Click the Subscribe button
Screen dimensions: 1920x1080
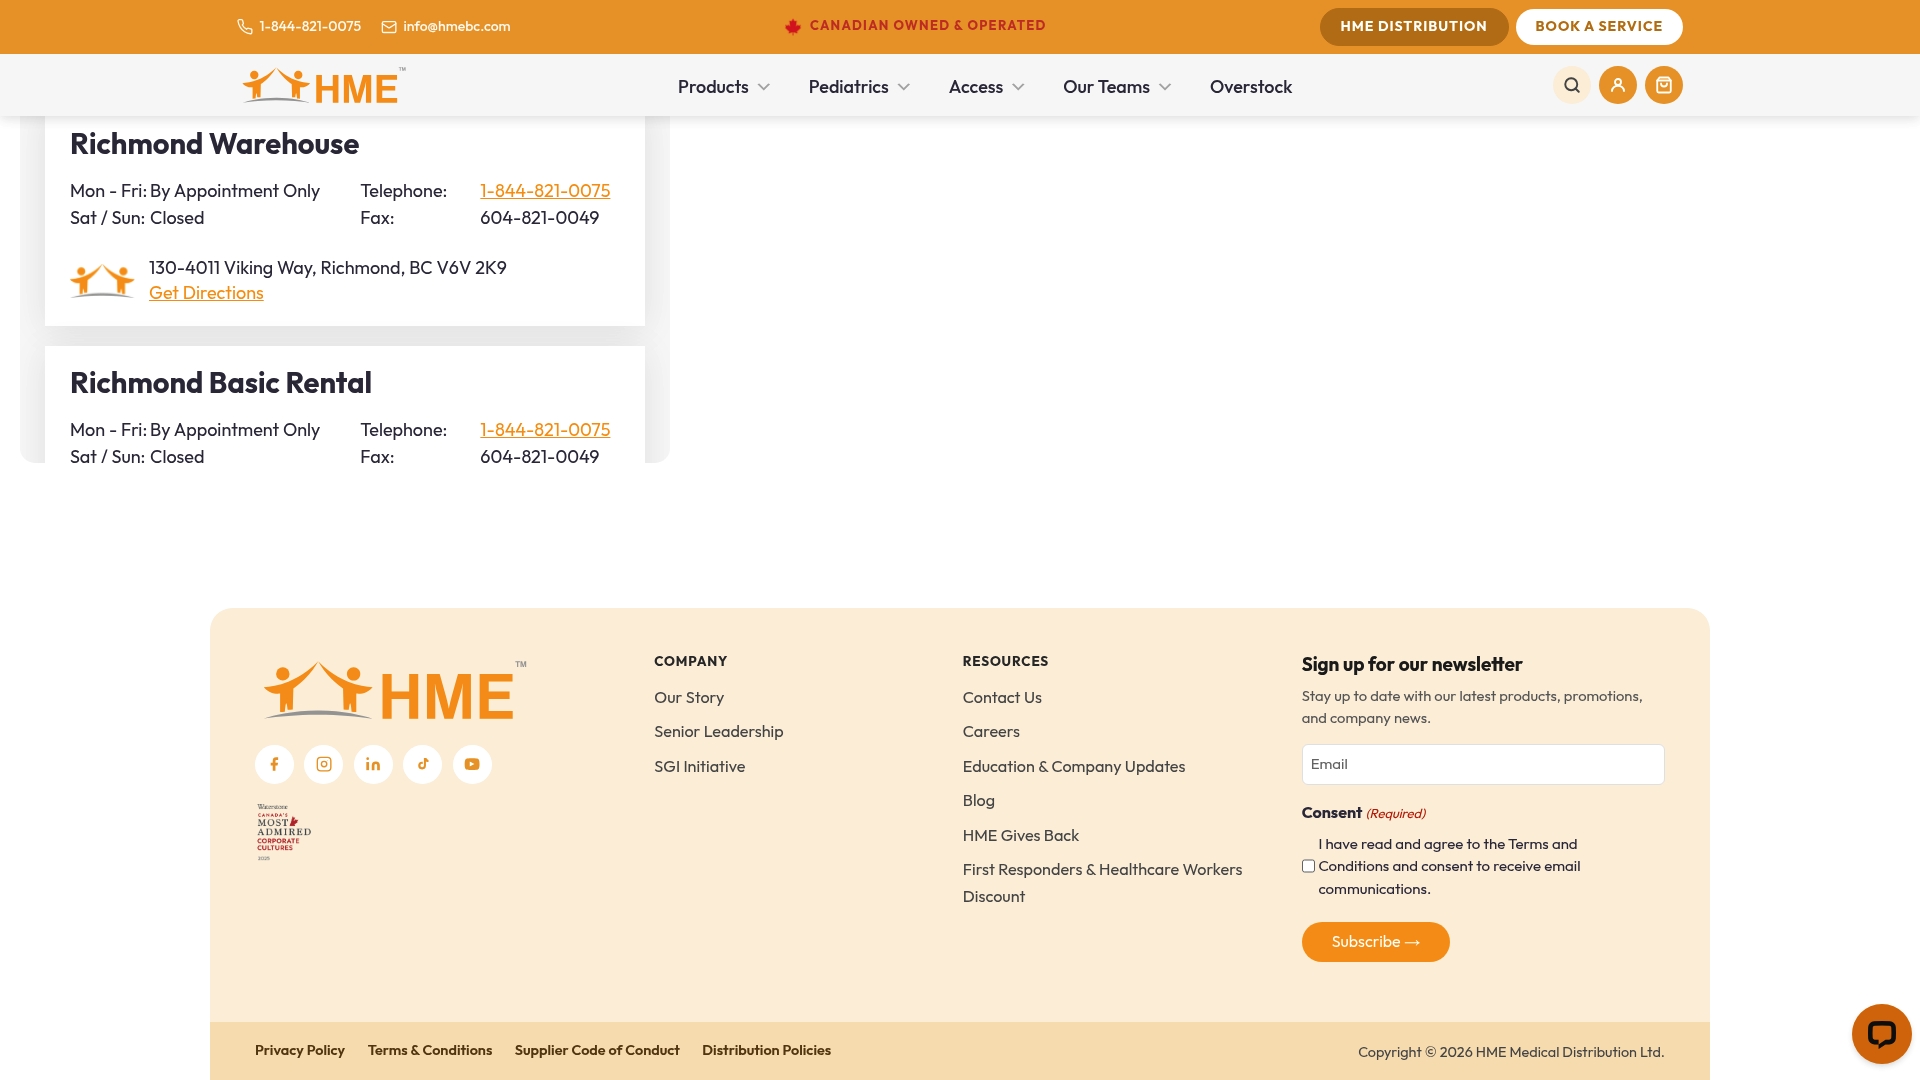click(x=1375, y=942)
